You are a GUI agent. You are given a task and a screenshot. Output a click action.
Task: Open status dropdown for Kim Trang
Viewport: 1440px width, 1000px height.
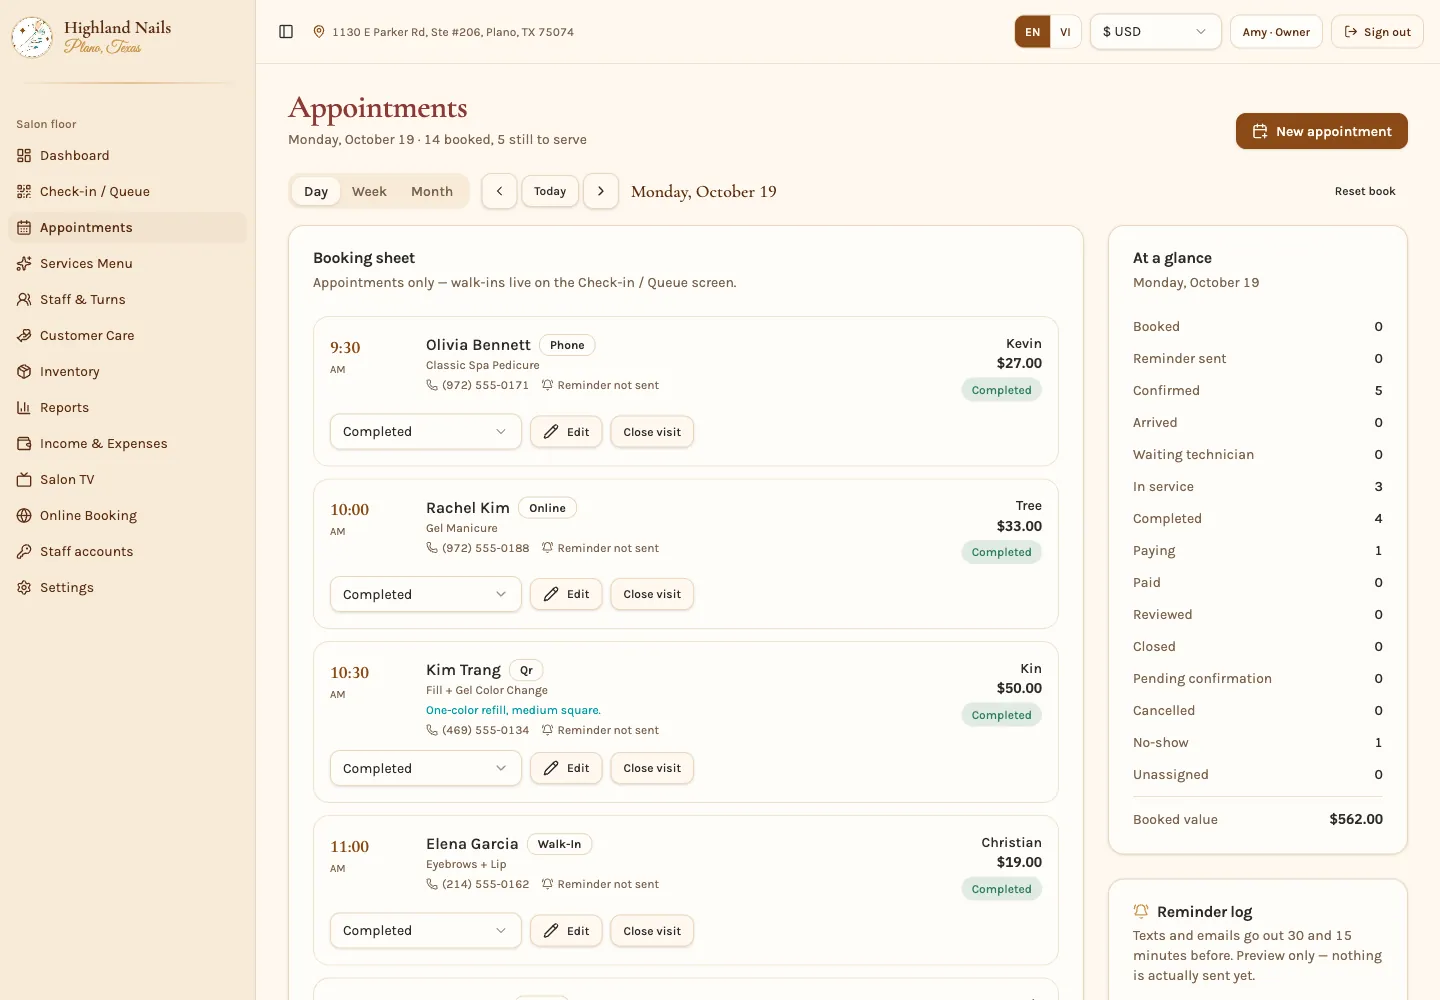(x=425, y=768)
